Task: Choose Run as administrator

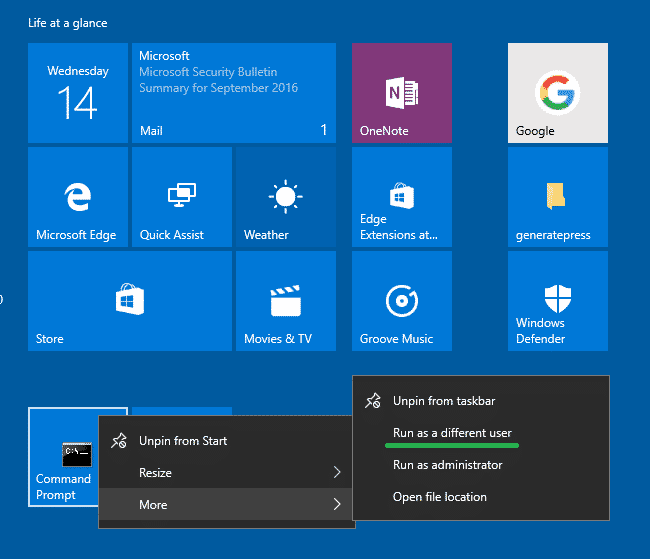Action: click(x=481, y=465)
